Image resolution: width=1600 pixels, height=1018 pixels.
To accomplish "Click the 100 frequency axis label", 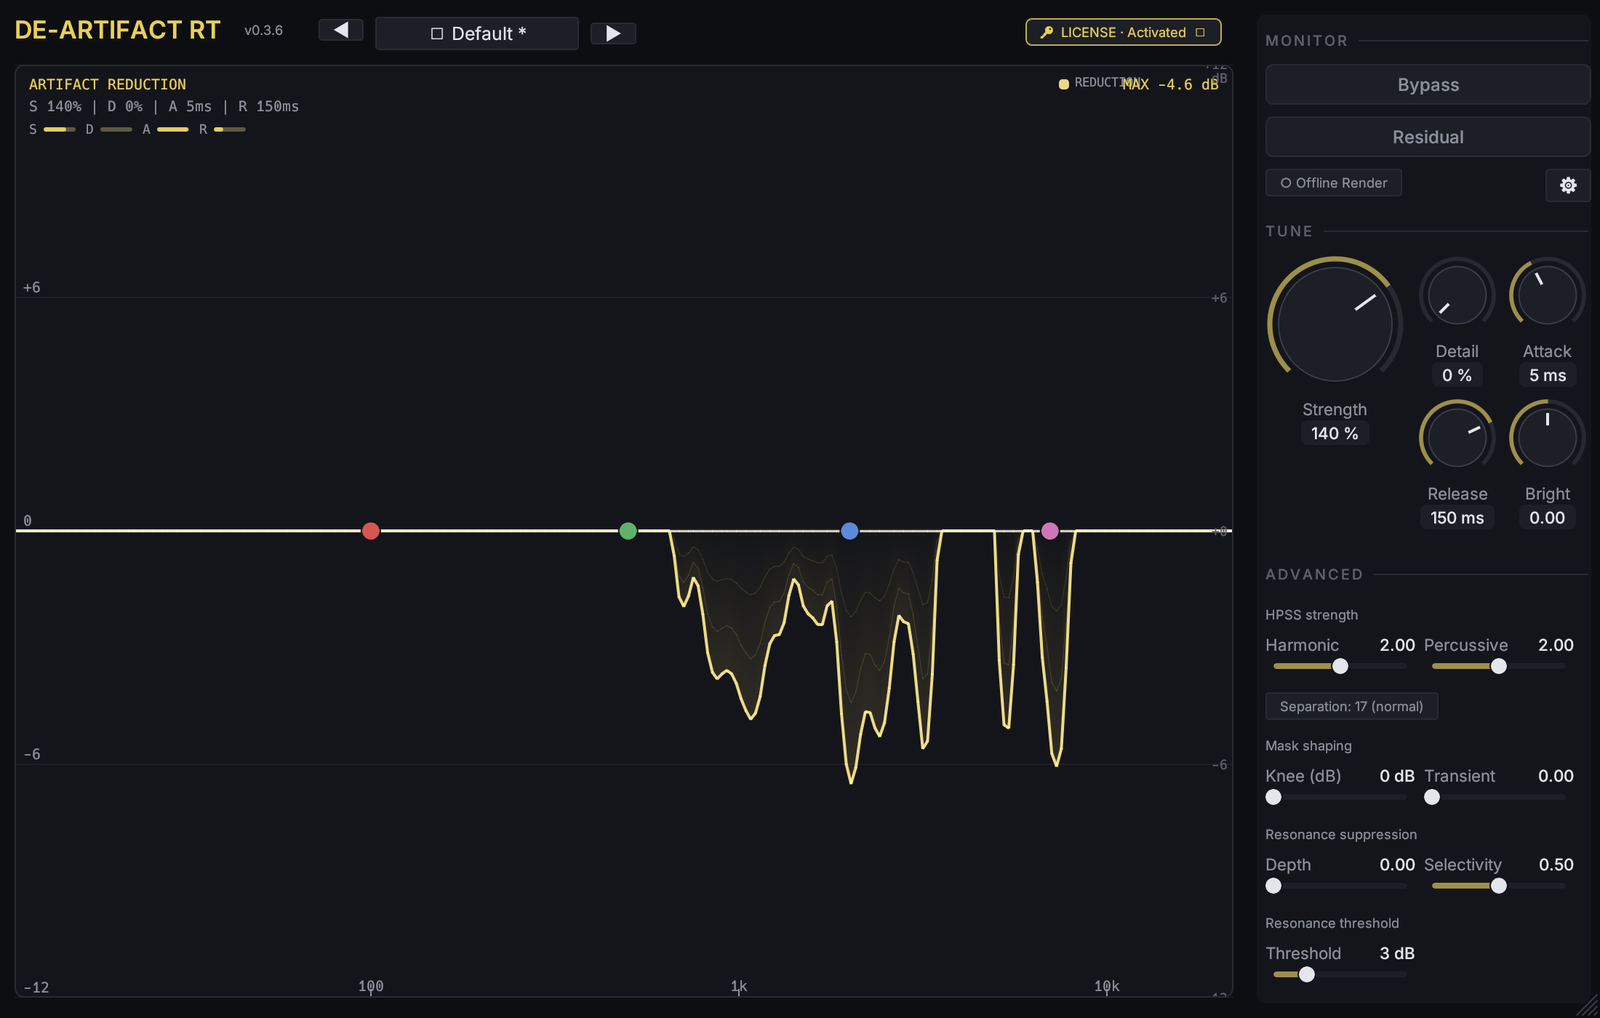I will click(x=371, y=986).
